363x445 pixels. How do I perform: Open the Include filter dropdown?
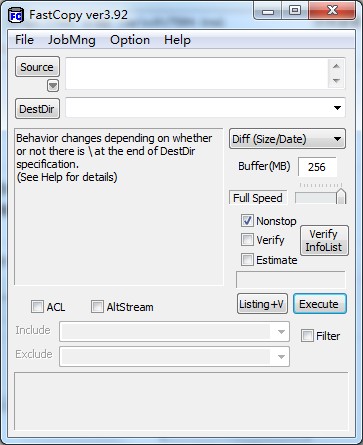click(281, 332)
